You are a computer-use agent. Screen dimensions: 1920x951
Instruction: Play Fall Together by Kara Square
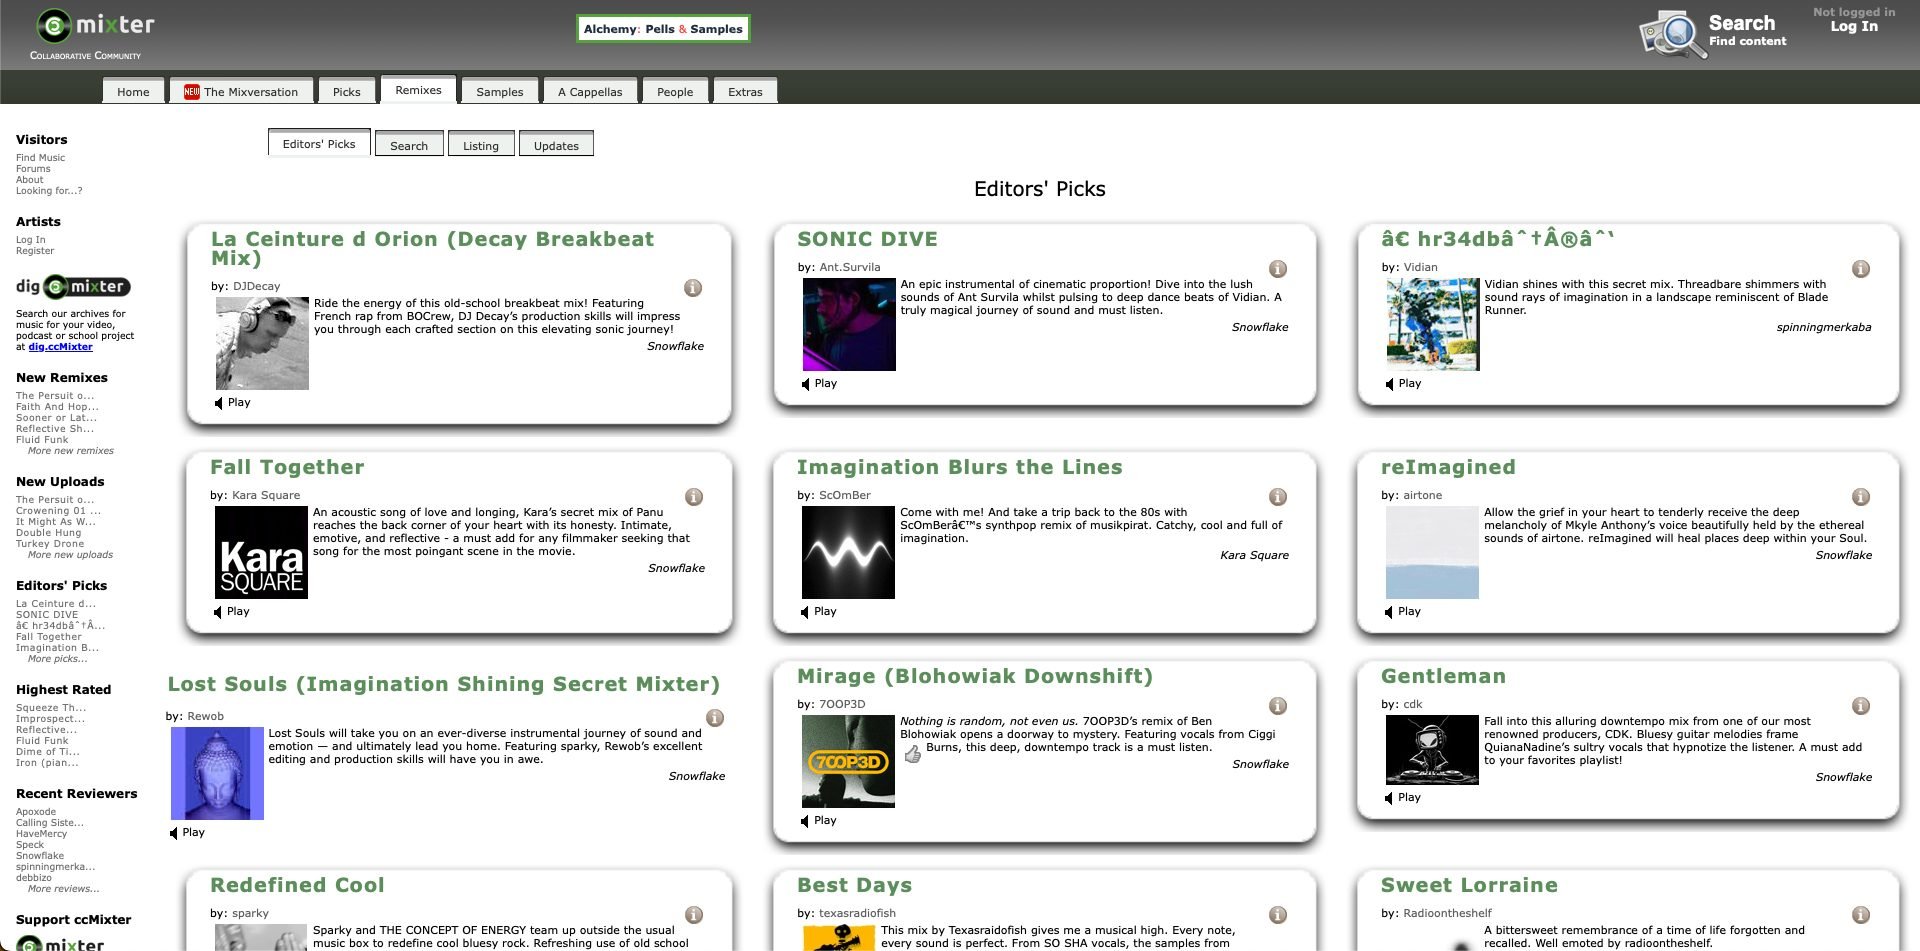[x=231, y=611]
